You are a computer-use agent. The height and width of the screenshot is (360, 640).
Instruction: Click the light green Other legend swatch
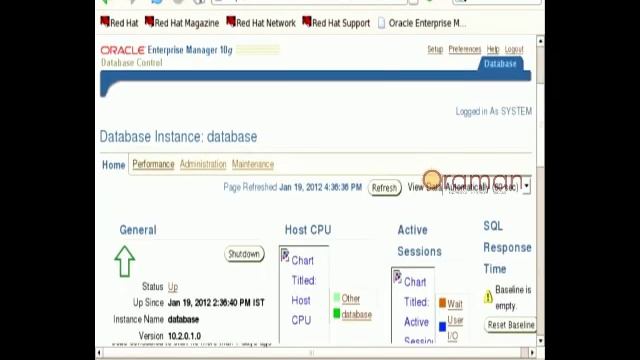click(x=337, y=297)
